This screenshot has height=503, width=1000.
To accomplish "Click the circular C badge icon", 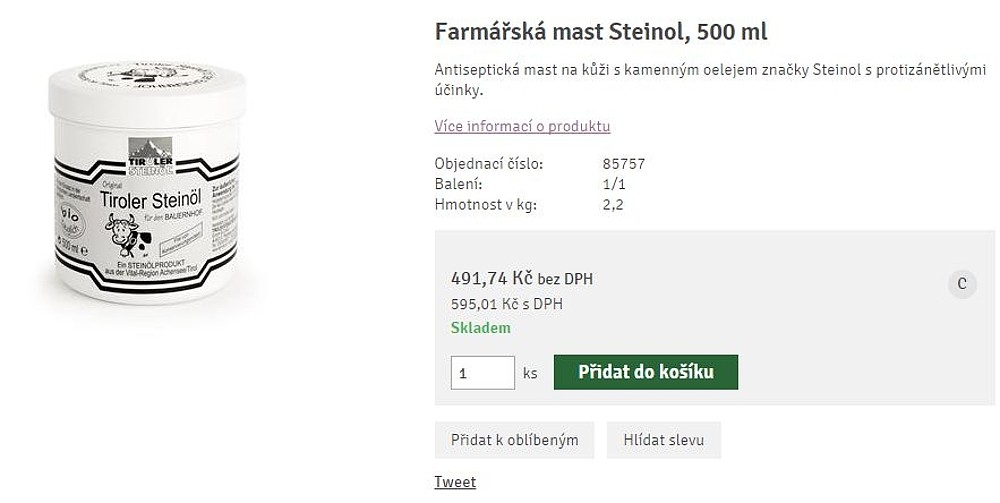I will 961,284.
